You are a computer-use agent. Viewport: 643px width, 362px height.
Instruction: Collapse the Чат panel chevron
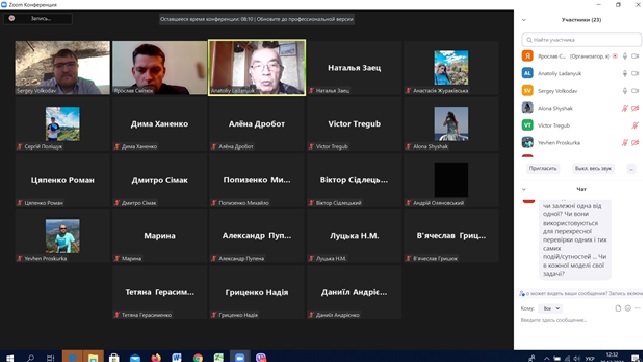point(524,189)
